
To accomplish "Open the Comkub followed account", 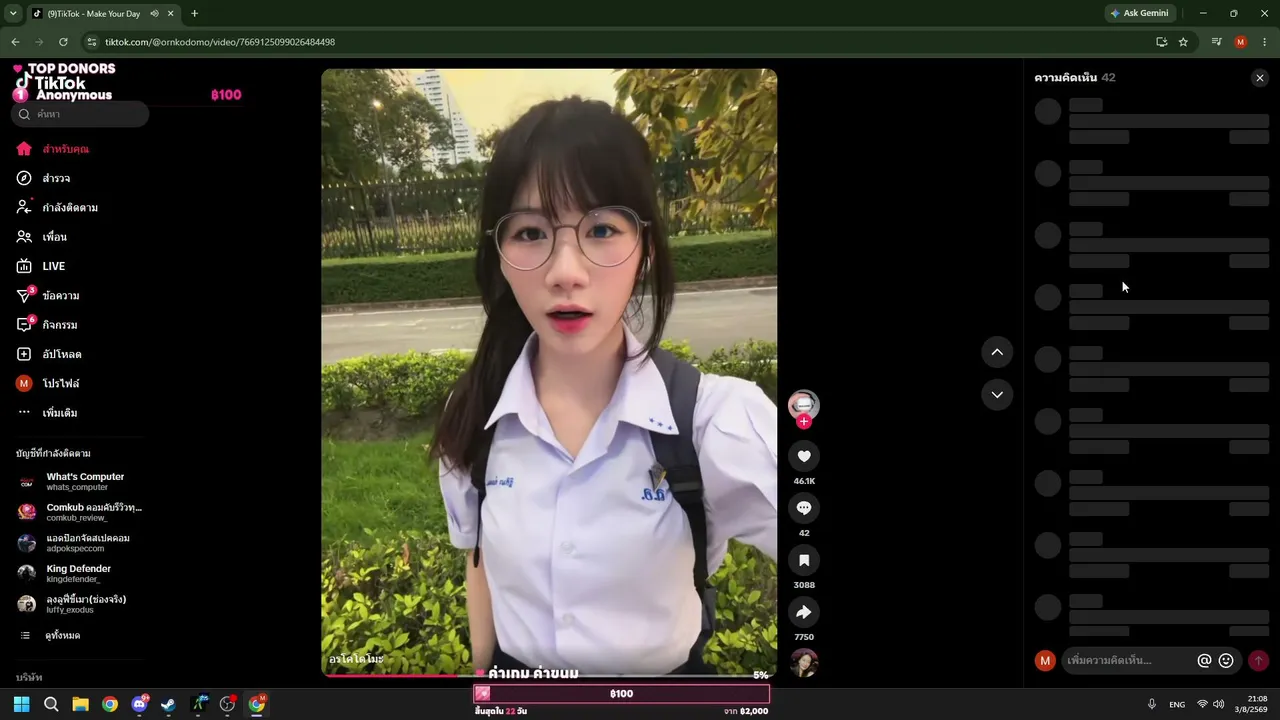I will click(x=80, y=512).
